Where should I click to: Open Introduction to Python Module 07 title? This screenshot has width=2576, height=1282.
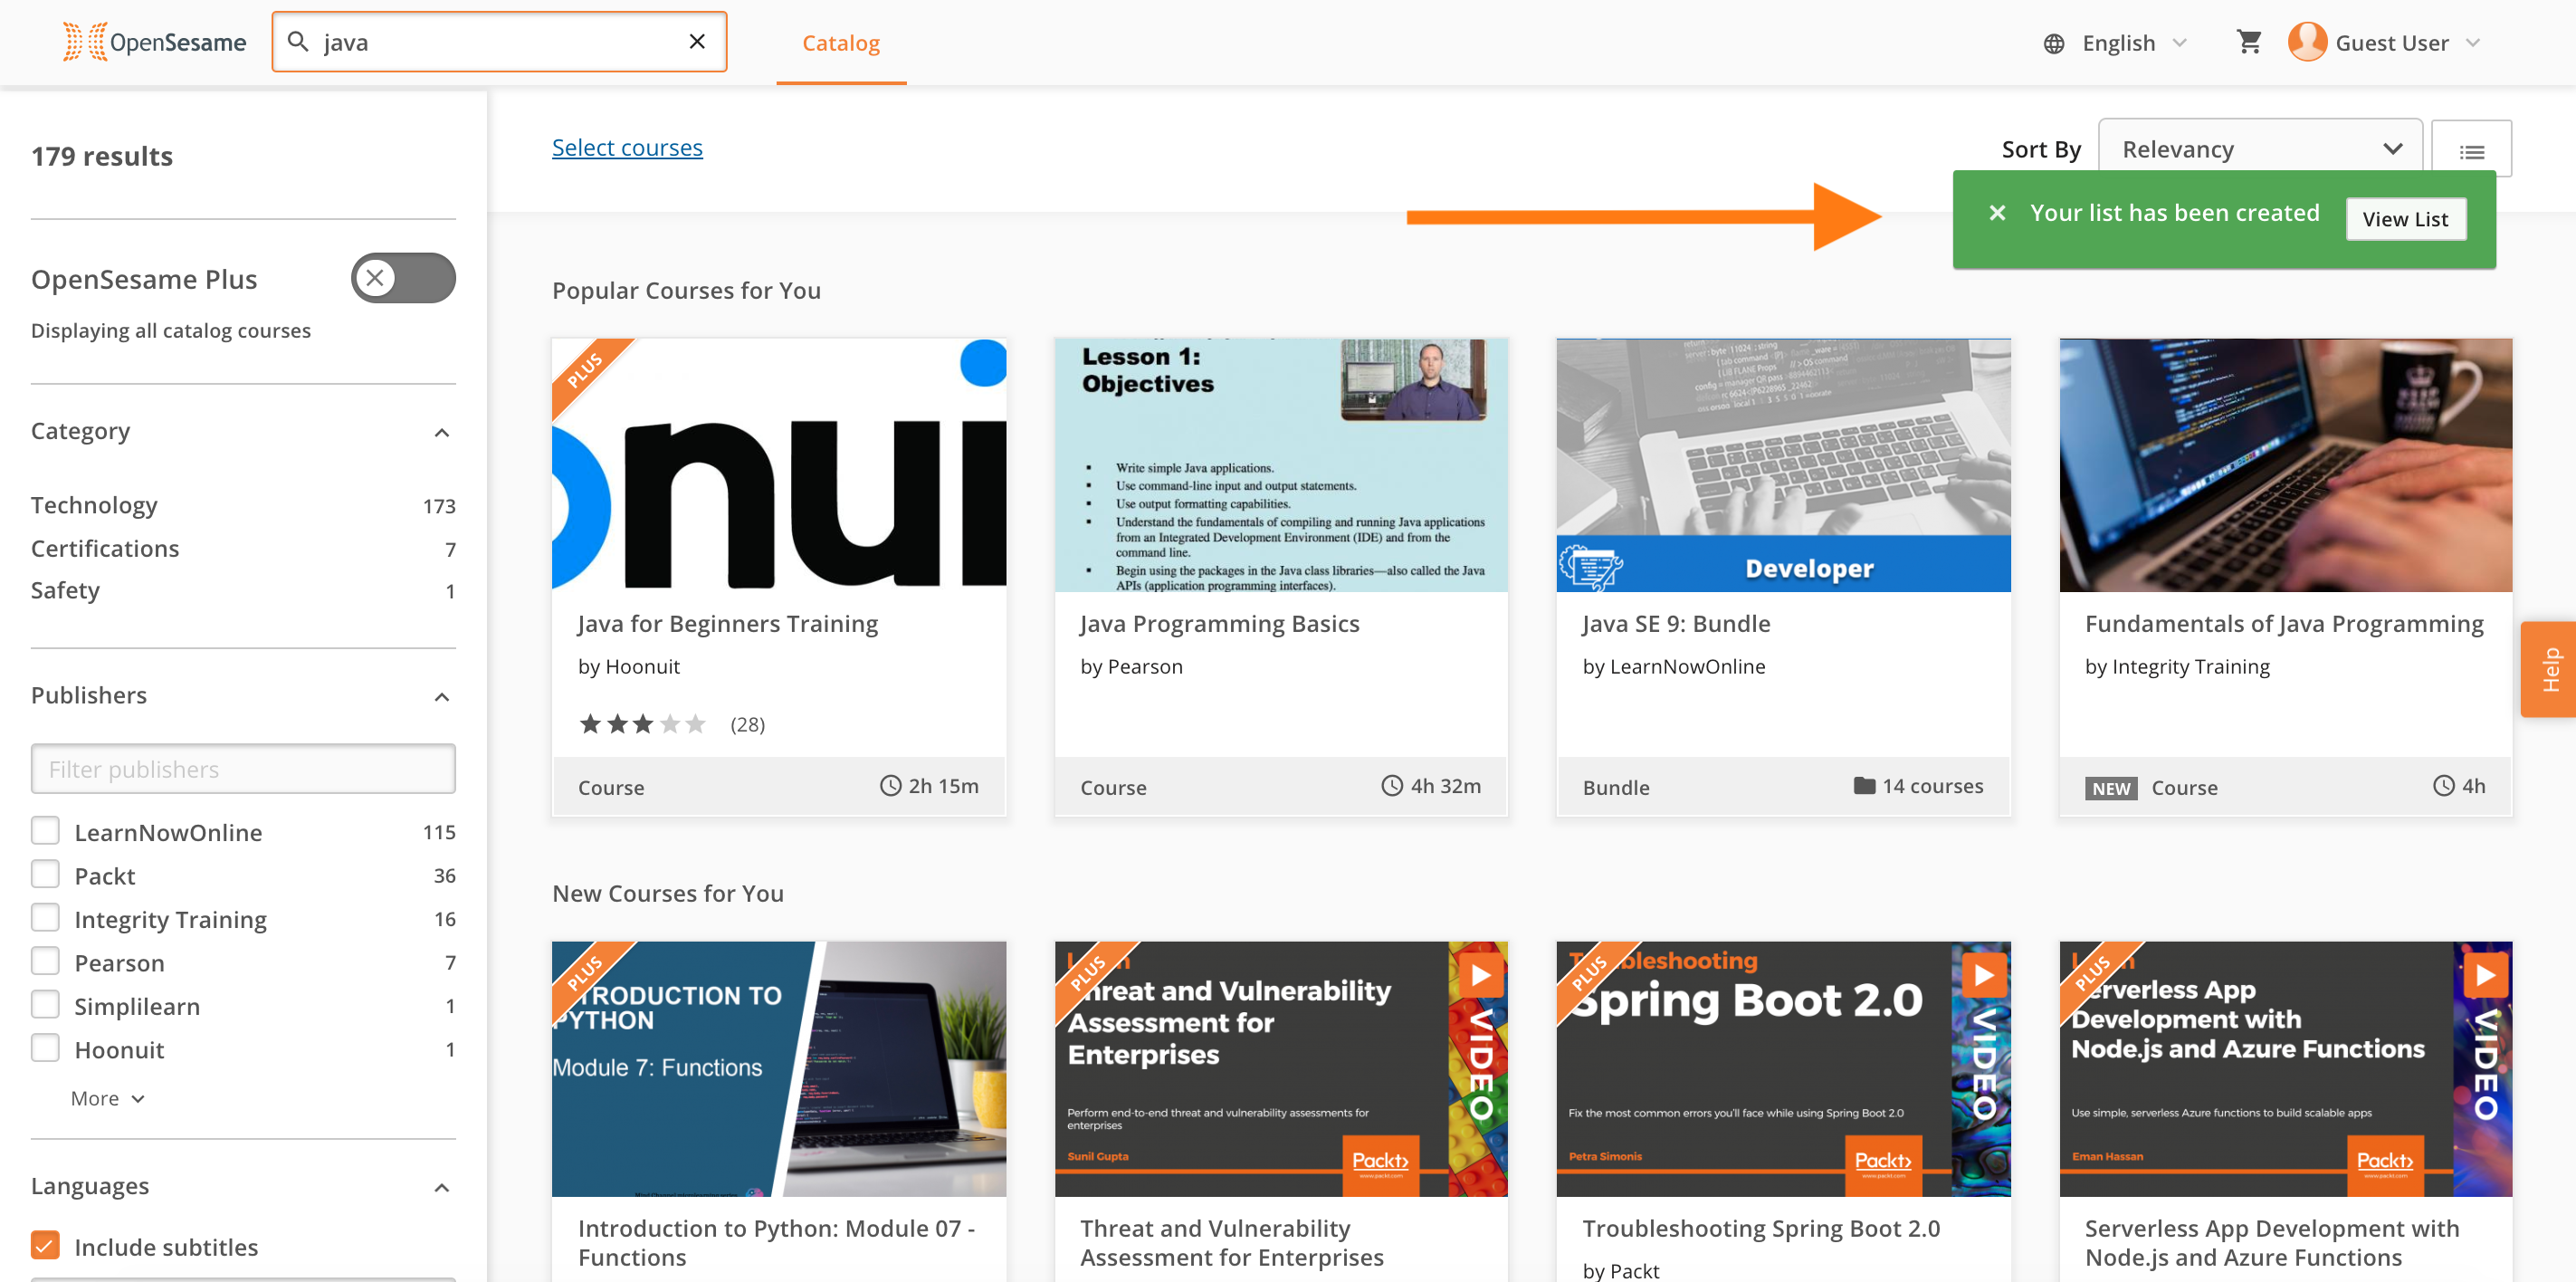click(776, 1243)
